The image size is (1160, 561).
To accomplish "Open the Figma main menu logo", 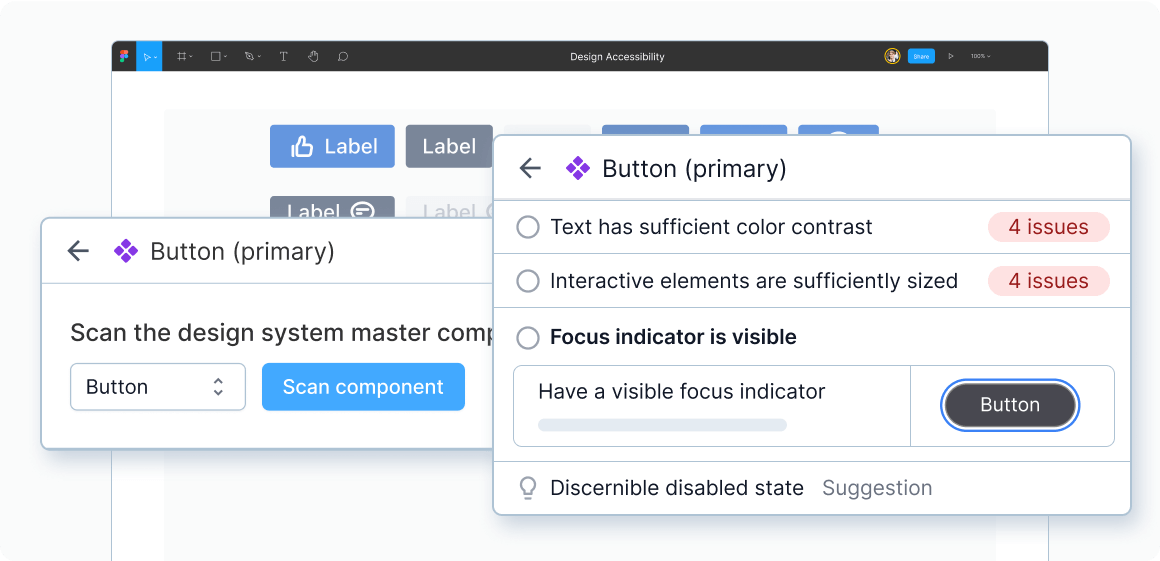I will click(x=124, y=57).
